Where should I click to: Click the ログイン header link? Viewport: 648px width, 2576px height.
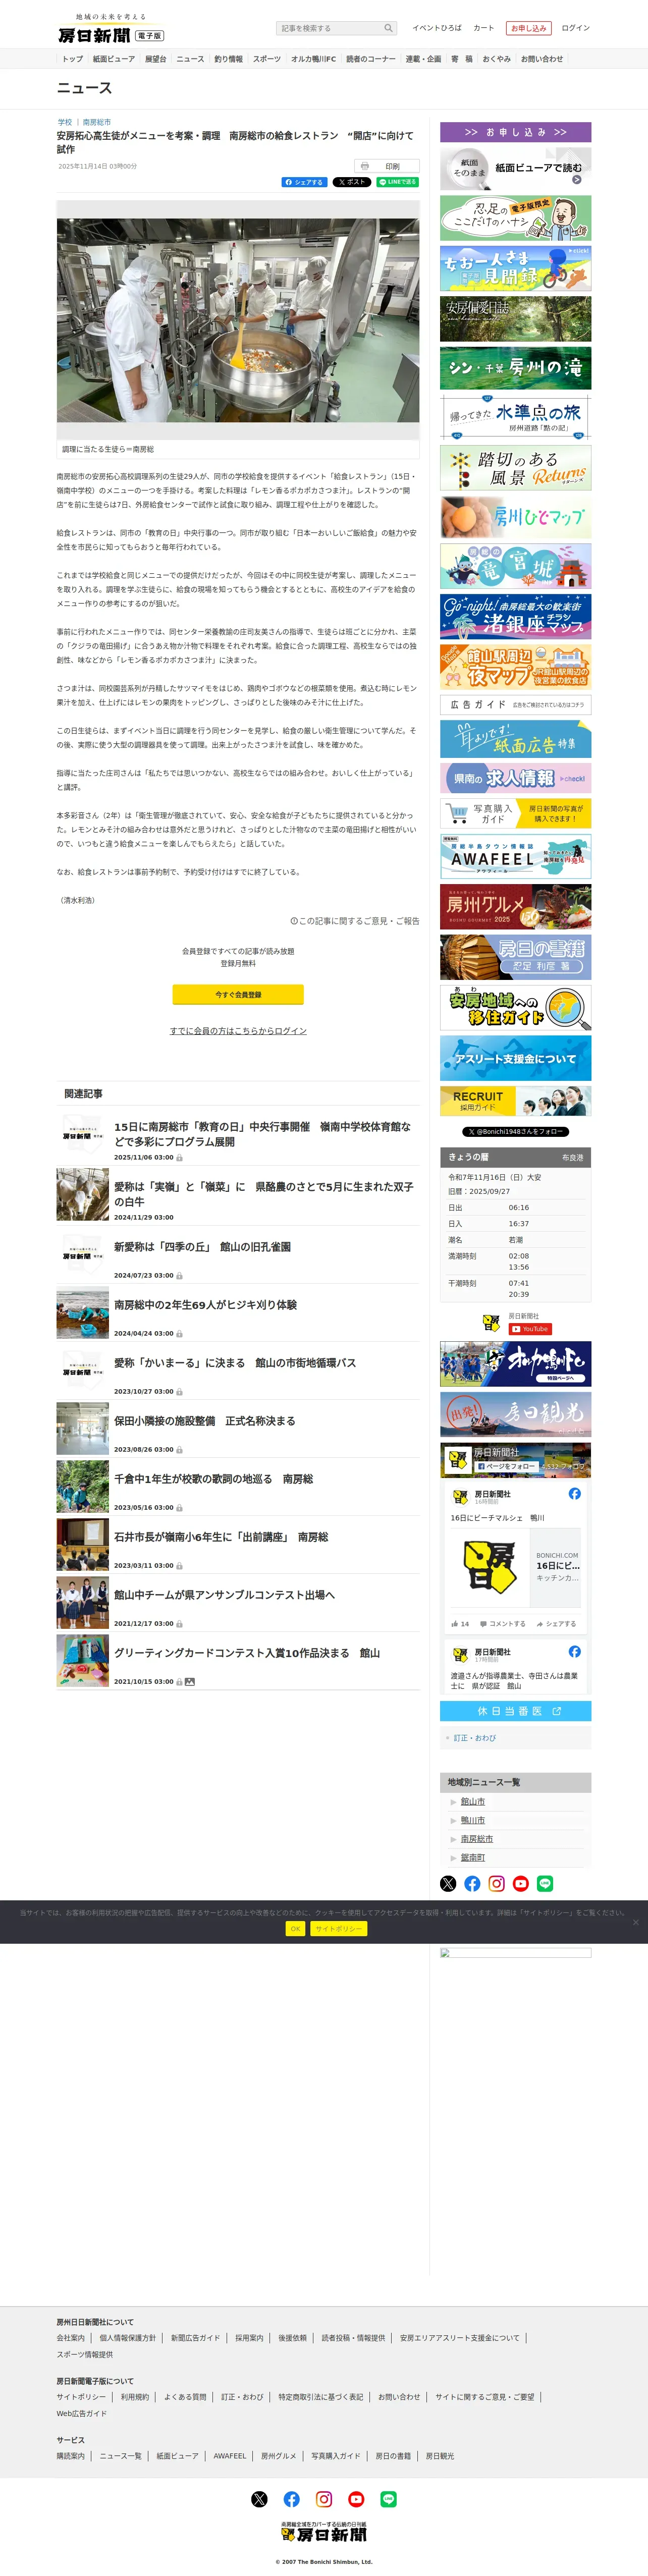coord(575,28)
